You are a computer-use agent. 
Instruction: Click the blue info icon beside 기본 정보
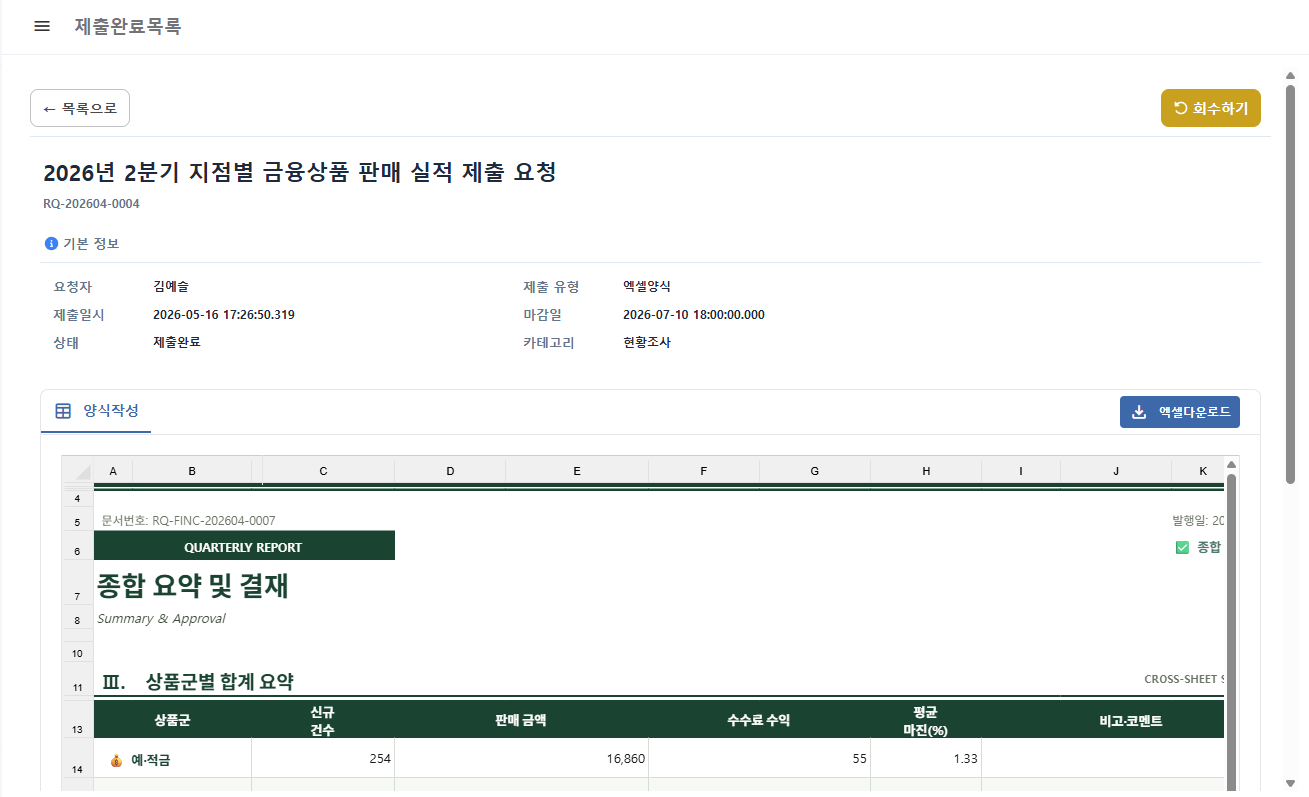point(51,243)
